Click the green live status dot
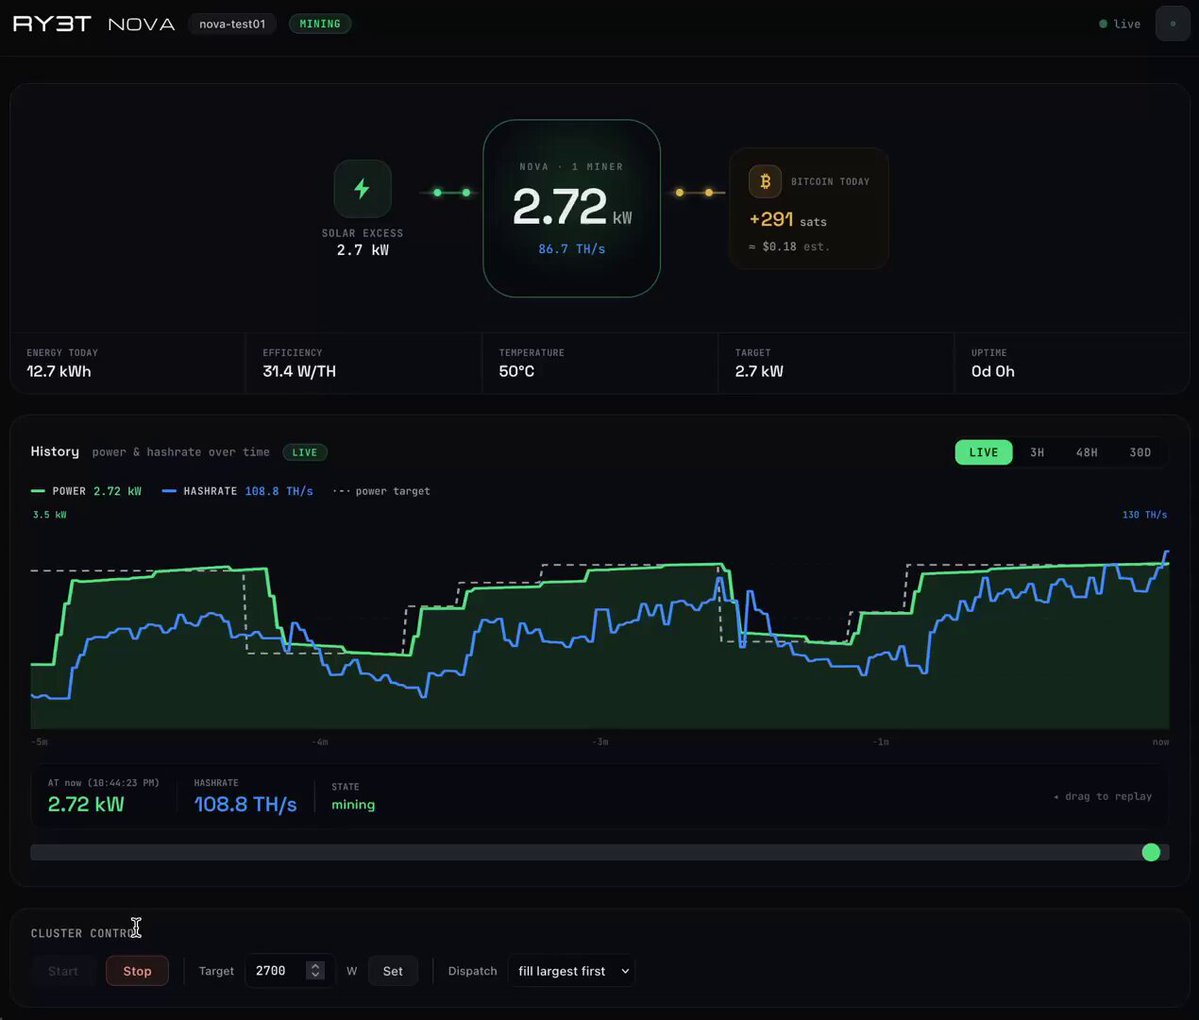Image resolution: width=1199 pixels, height=1020 pixels. [1103, 24]
